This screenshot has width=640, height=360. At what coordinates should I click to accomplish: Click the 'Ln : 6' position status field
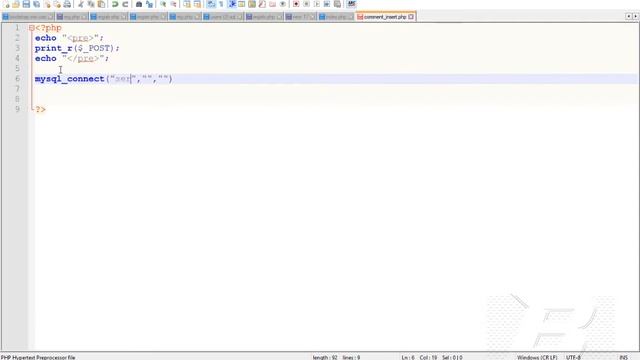[408, 357]
